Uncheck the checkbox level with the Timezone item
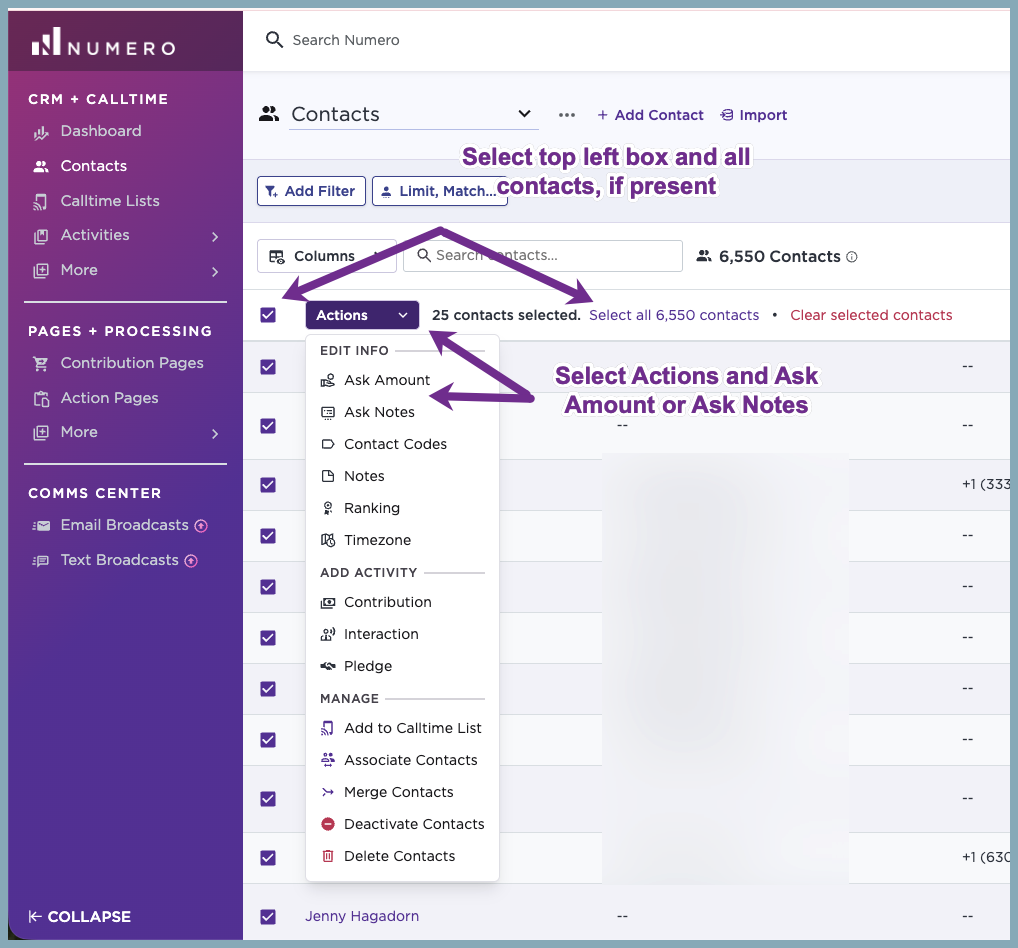 (x=268, y=536)
